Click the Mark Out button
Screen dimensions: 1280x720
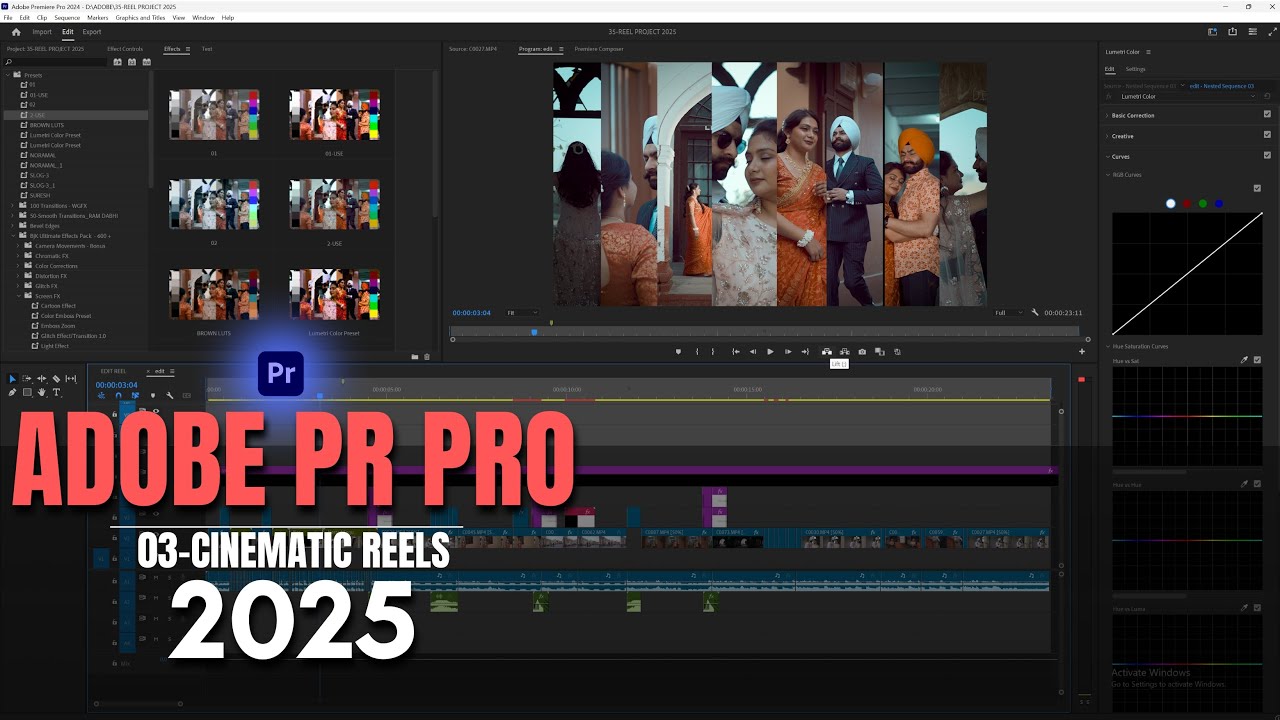[x=713, y=352]
